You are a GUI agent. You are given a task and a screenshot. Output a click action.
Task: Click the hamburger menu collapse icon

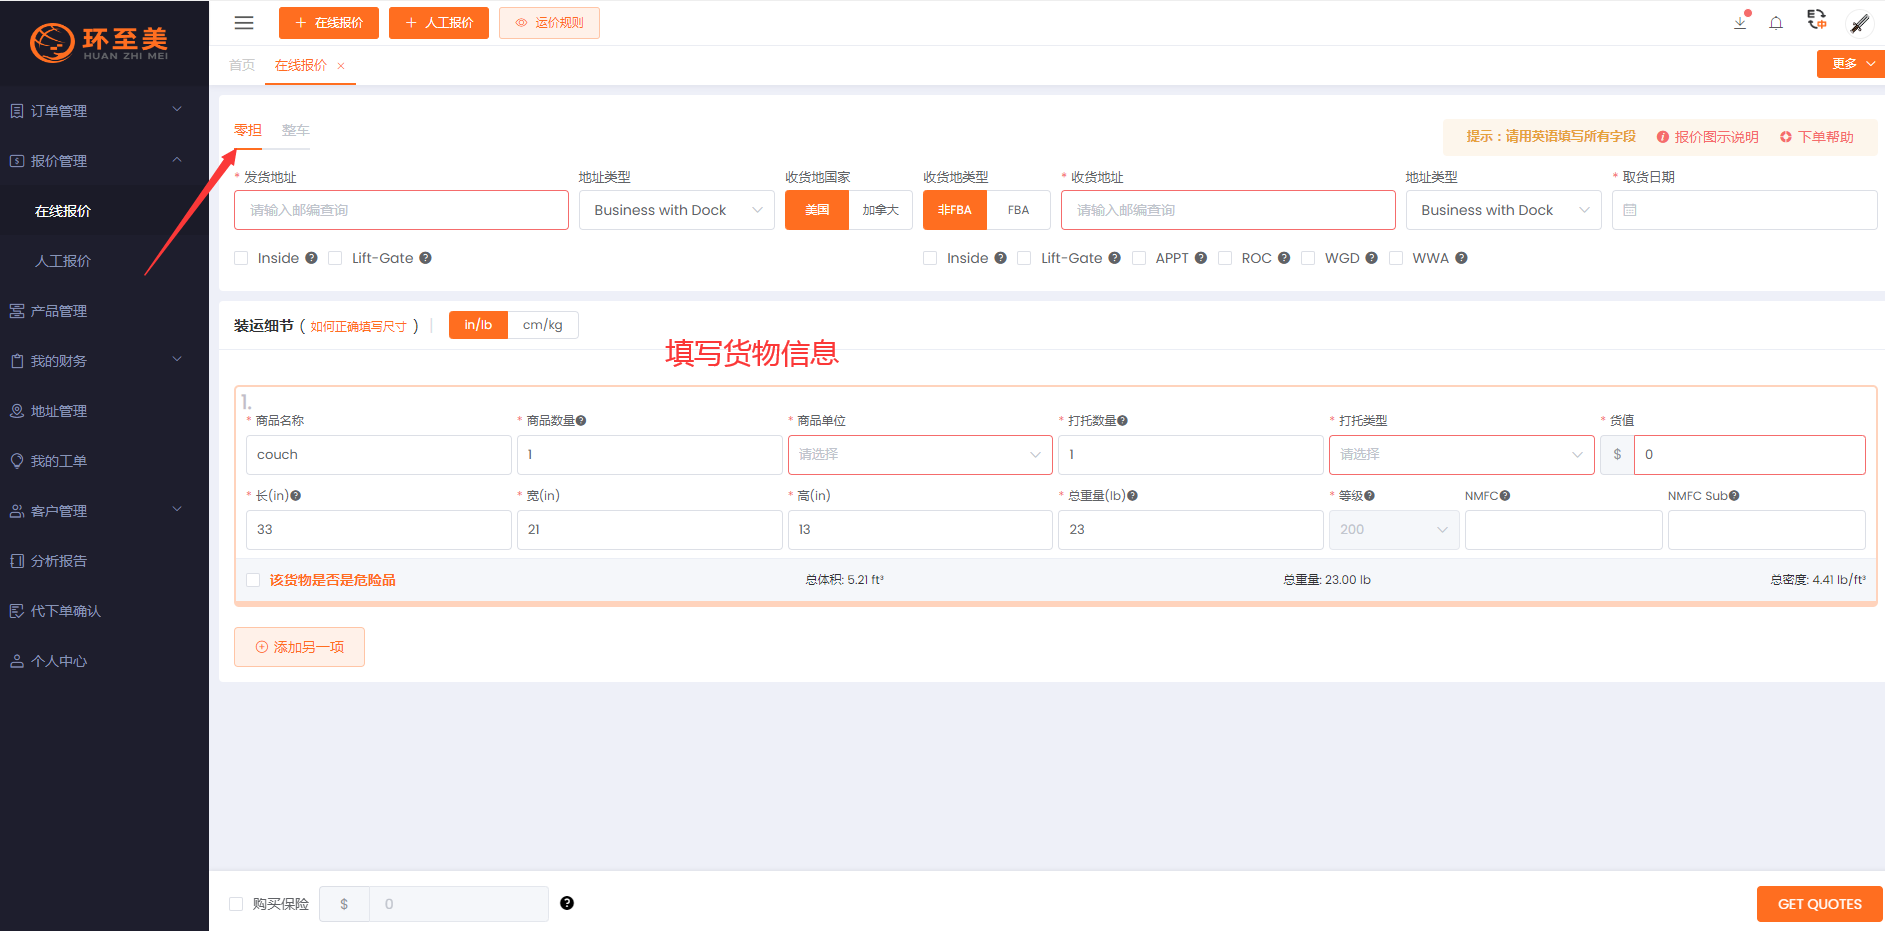pos(244,23)
